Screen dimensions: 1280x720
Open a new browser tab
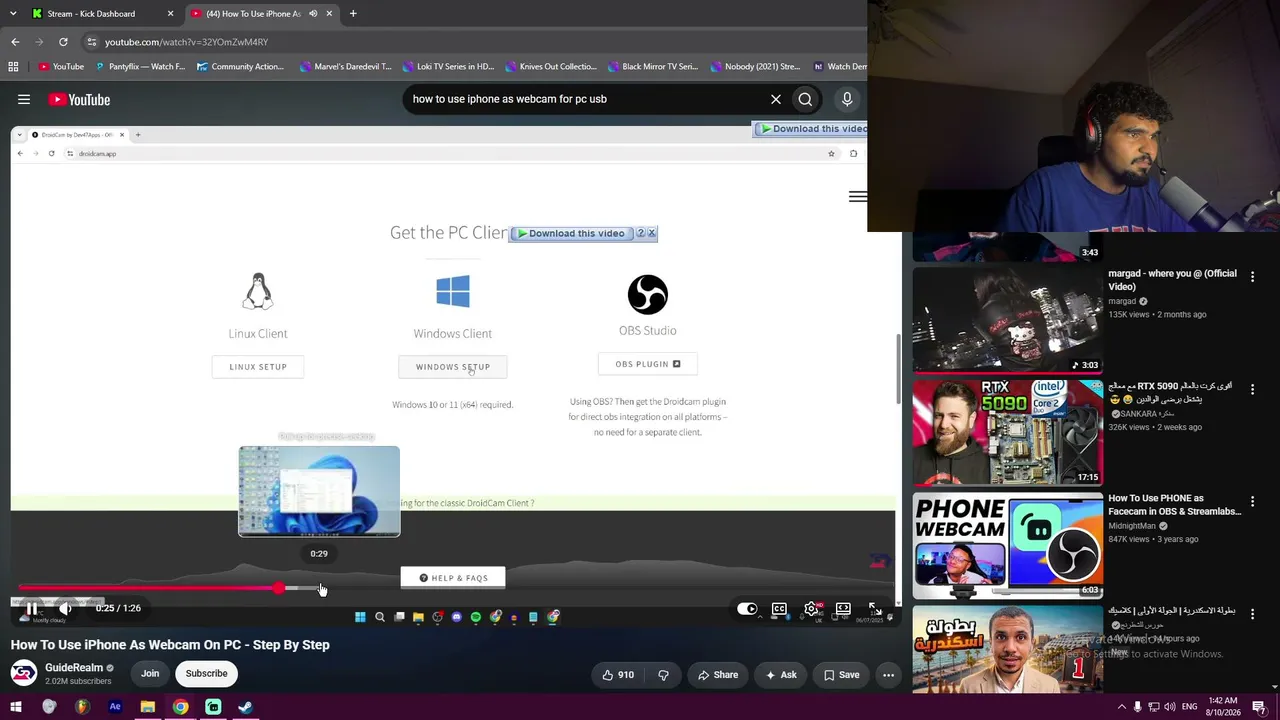click(x=353, y=14)
